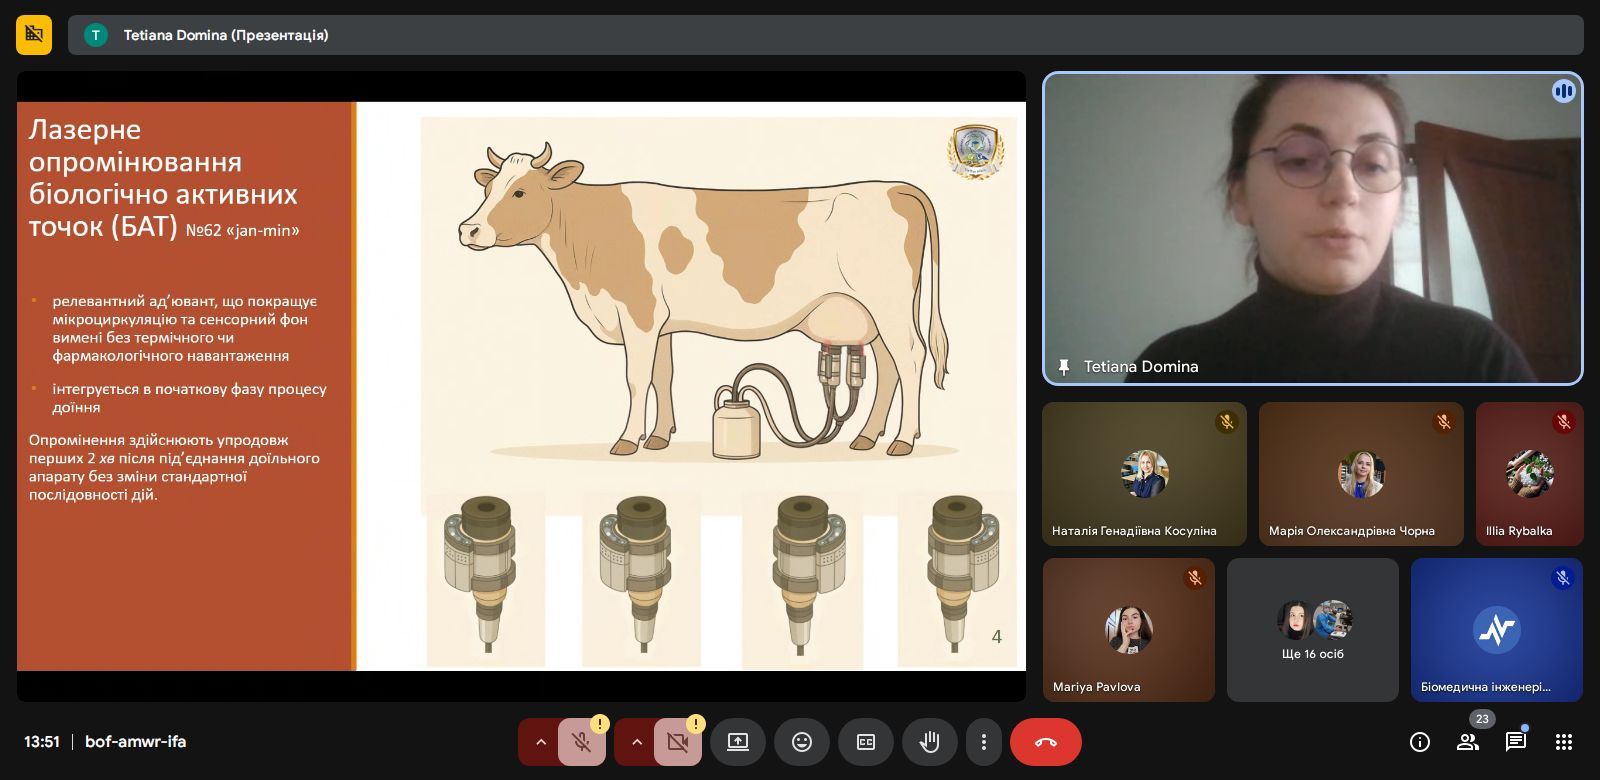Open the meeting details info icon
This screenshot has width=1600, height=780.
click(x=1419, y=742)
